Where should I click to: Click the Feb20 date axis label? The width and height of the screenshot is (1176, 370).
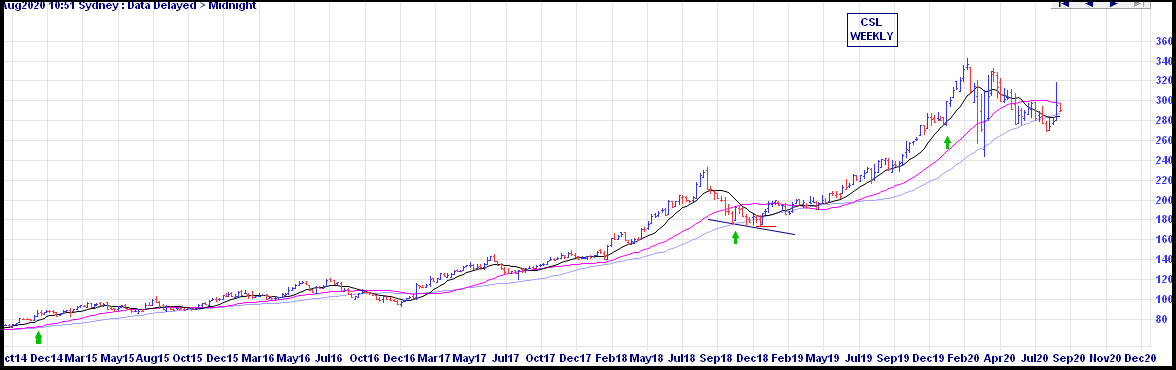click(964, 359)
